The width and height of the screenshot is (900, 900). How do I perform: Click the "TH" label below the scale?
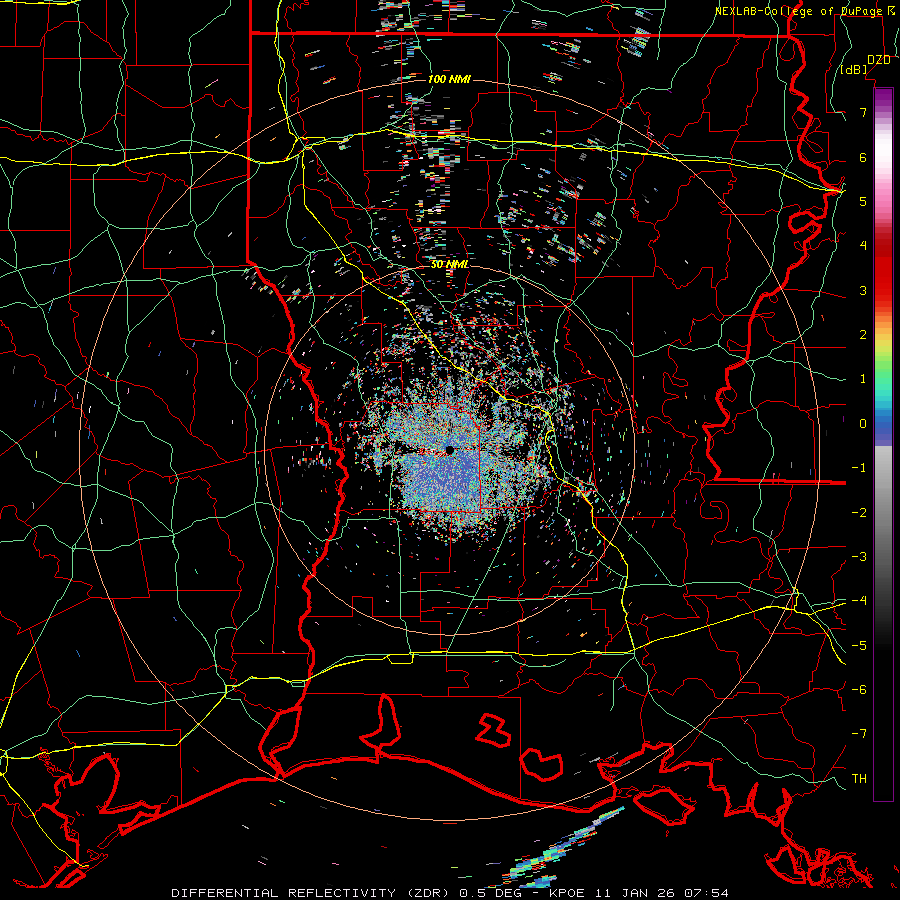tap(859, 779)
